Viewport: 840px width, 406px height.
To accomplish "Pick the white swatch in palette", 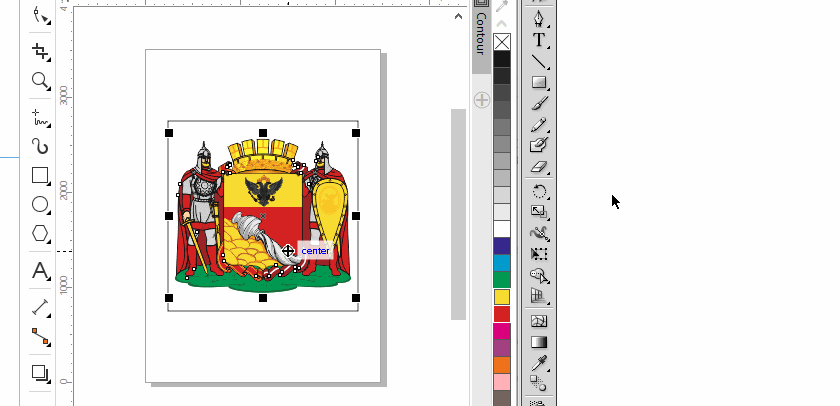I will [502, 229].
